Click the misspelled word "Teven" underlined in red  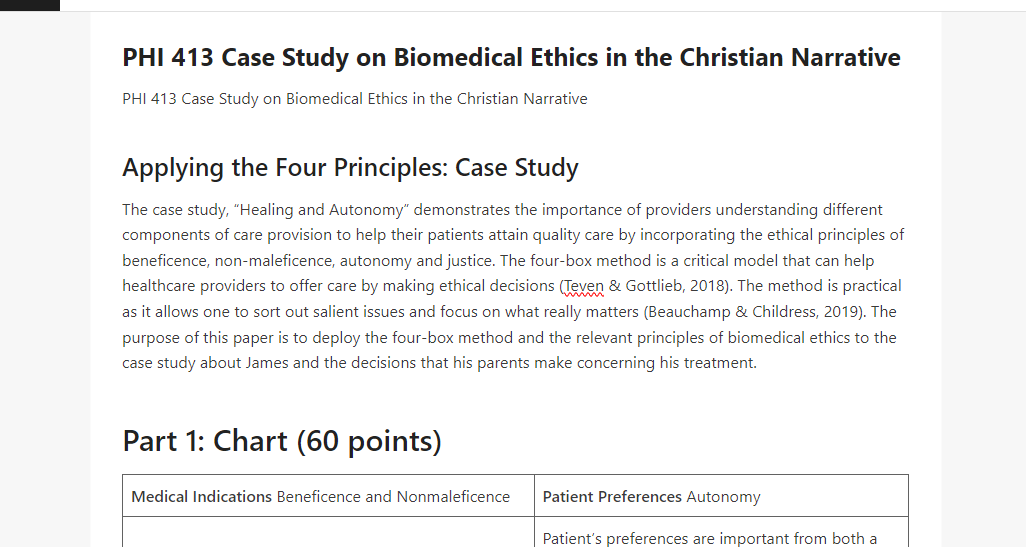point(584,286)
